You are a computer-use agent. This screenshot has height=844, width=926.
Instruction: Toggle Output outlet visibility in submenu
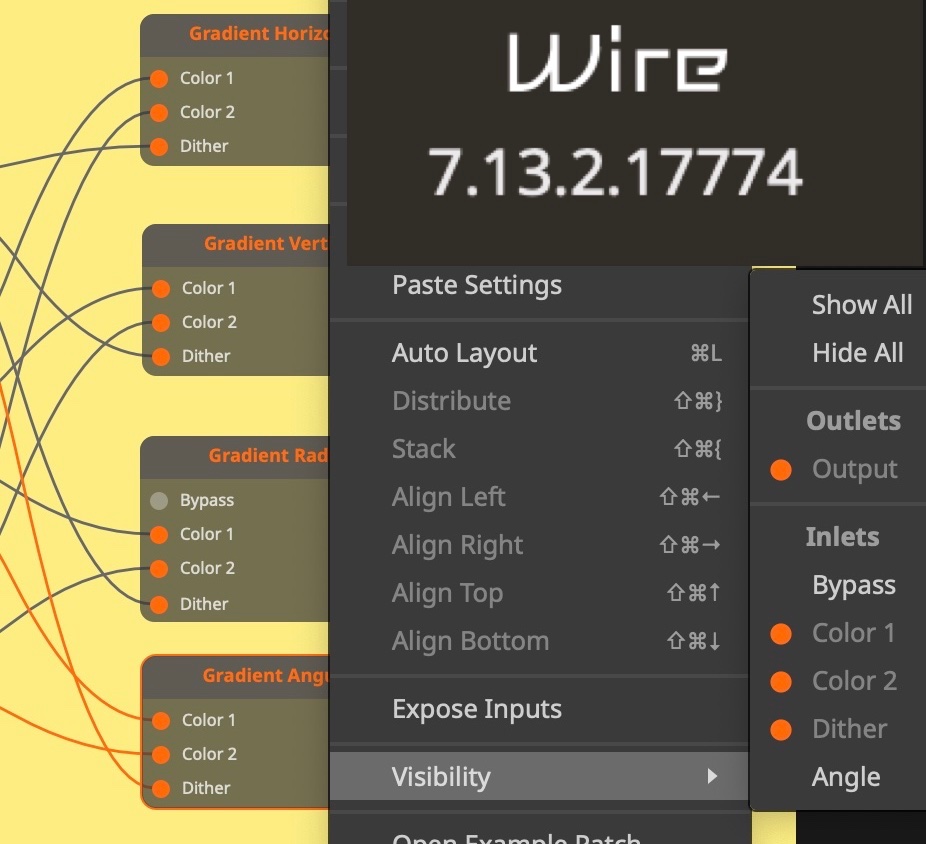853,469
